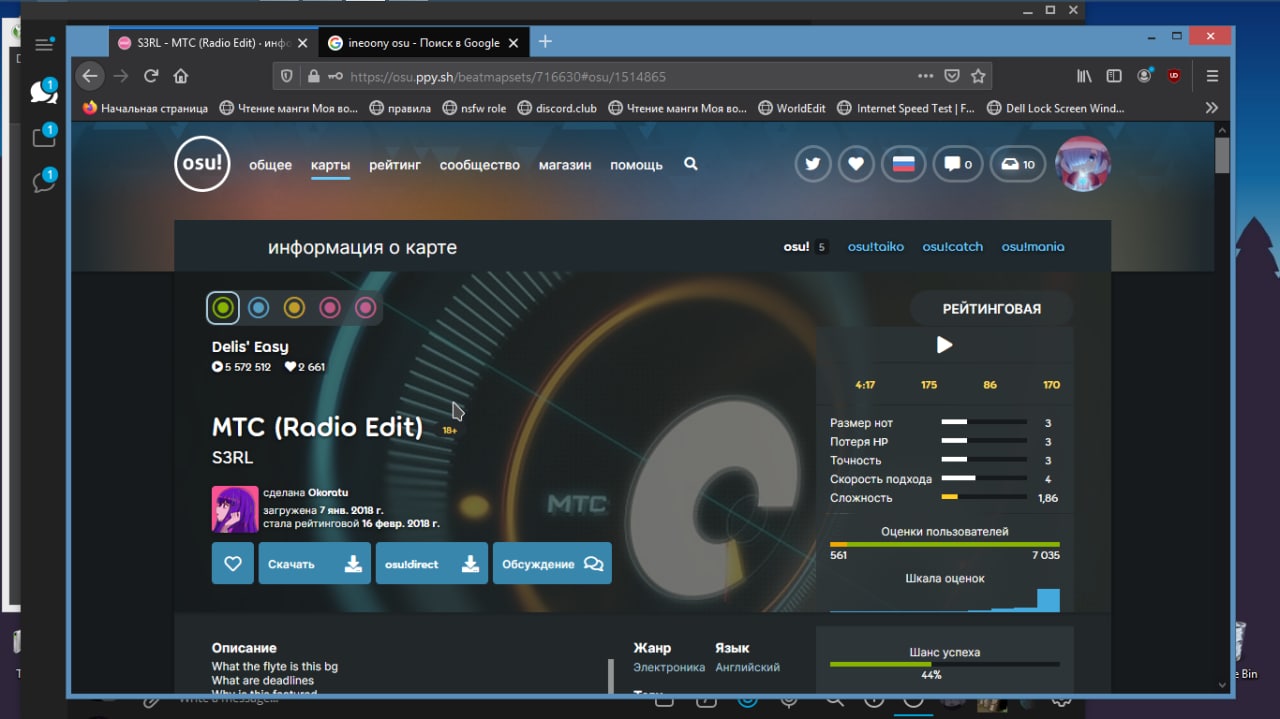The width and height of the screenshot is (1280, 719).
Task: Open osu! Twitter link icon
Action: click(x=813, y=164)
